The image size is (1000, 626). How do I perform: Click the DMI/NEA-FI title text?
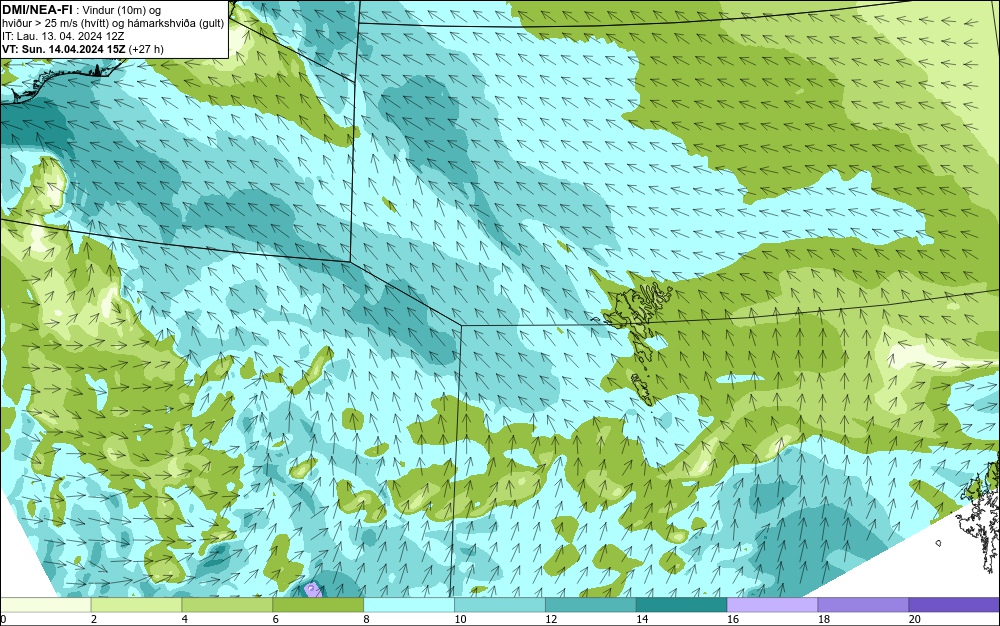tap(36, 10)
